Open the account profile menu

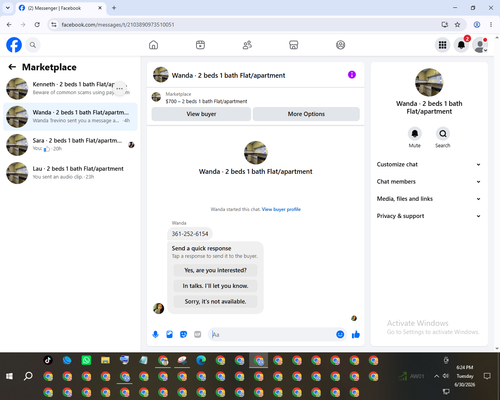click(x=480, y=45)
